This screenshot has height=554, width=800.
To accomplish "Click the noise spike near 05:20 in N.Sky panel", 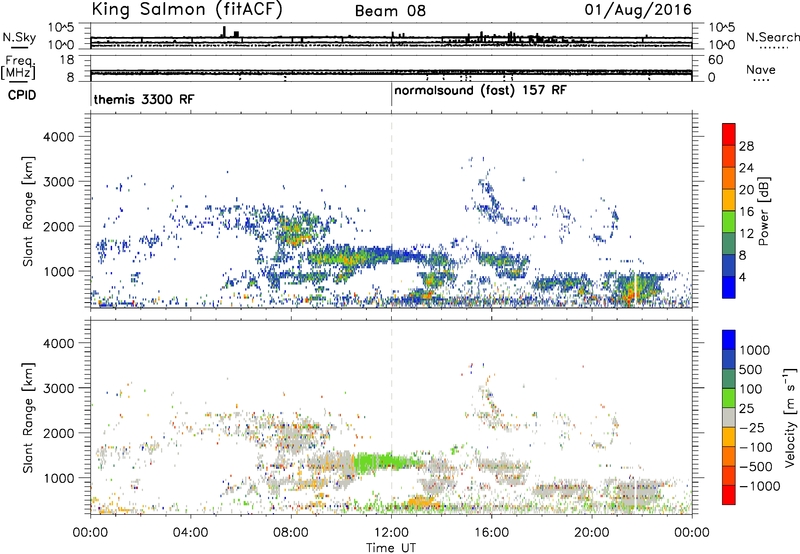I will coord(223,32).
